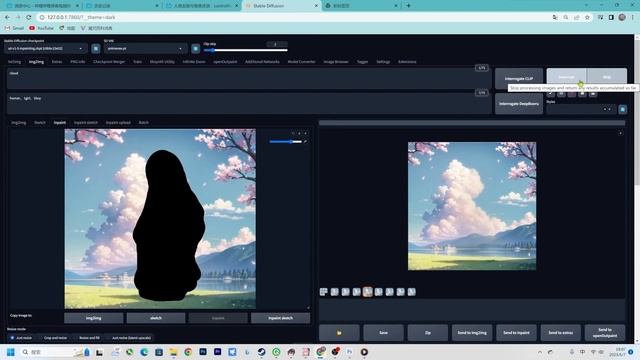Click the Save output button
Viewport: 640px width, 360px height.
point(383,333)
